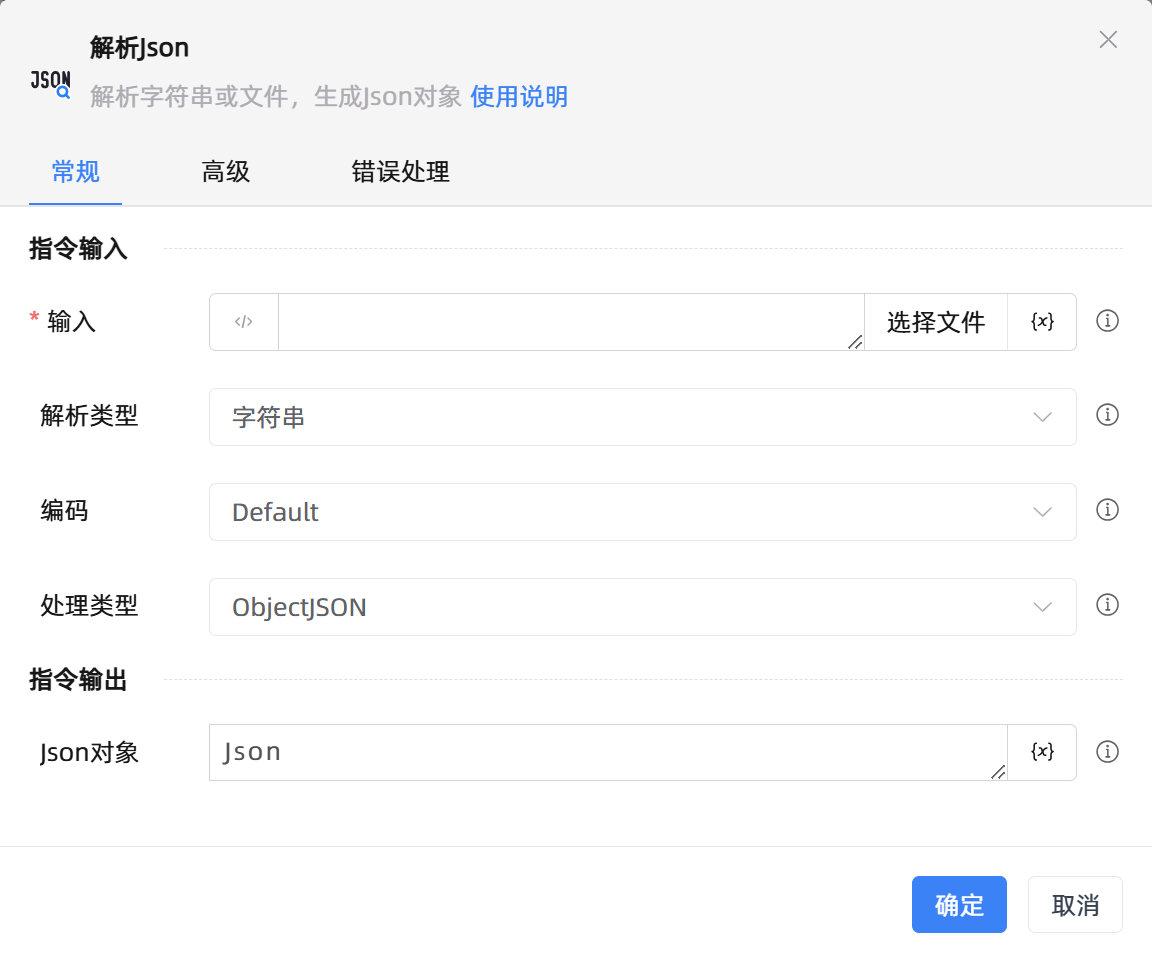Open info tooltip for 输入 field

[1107, 320]
